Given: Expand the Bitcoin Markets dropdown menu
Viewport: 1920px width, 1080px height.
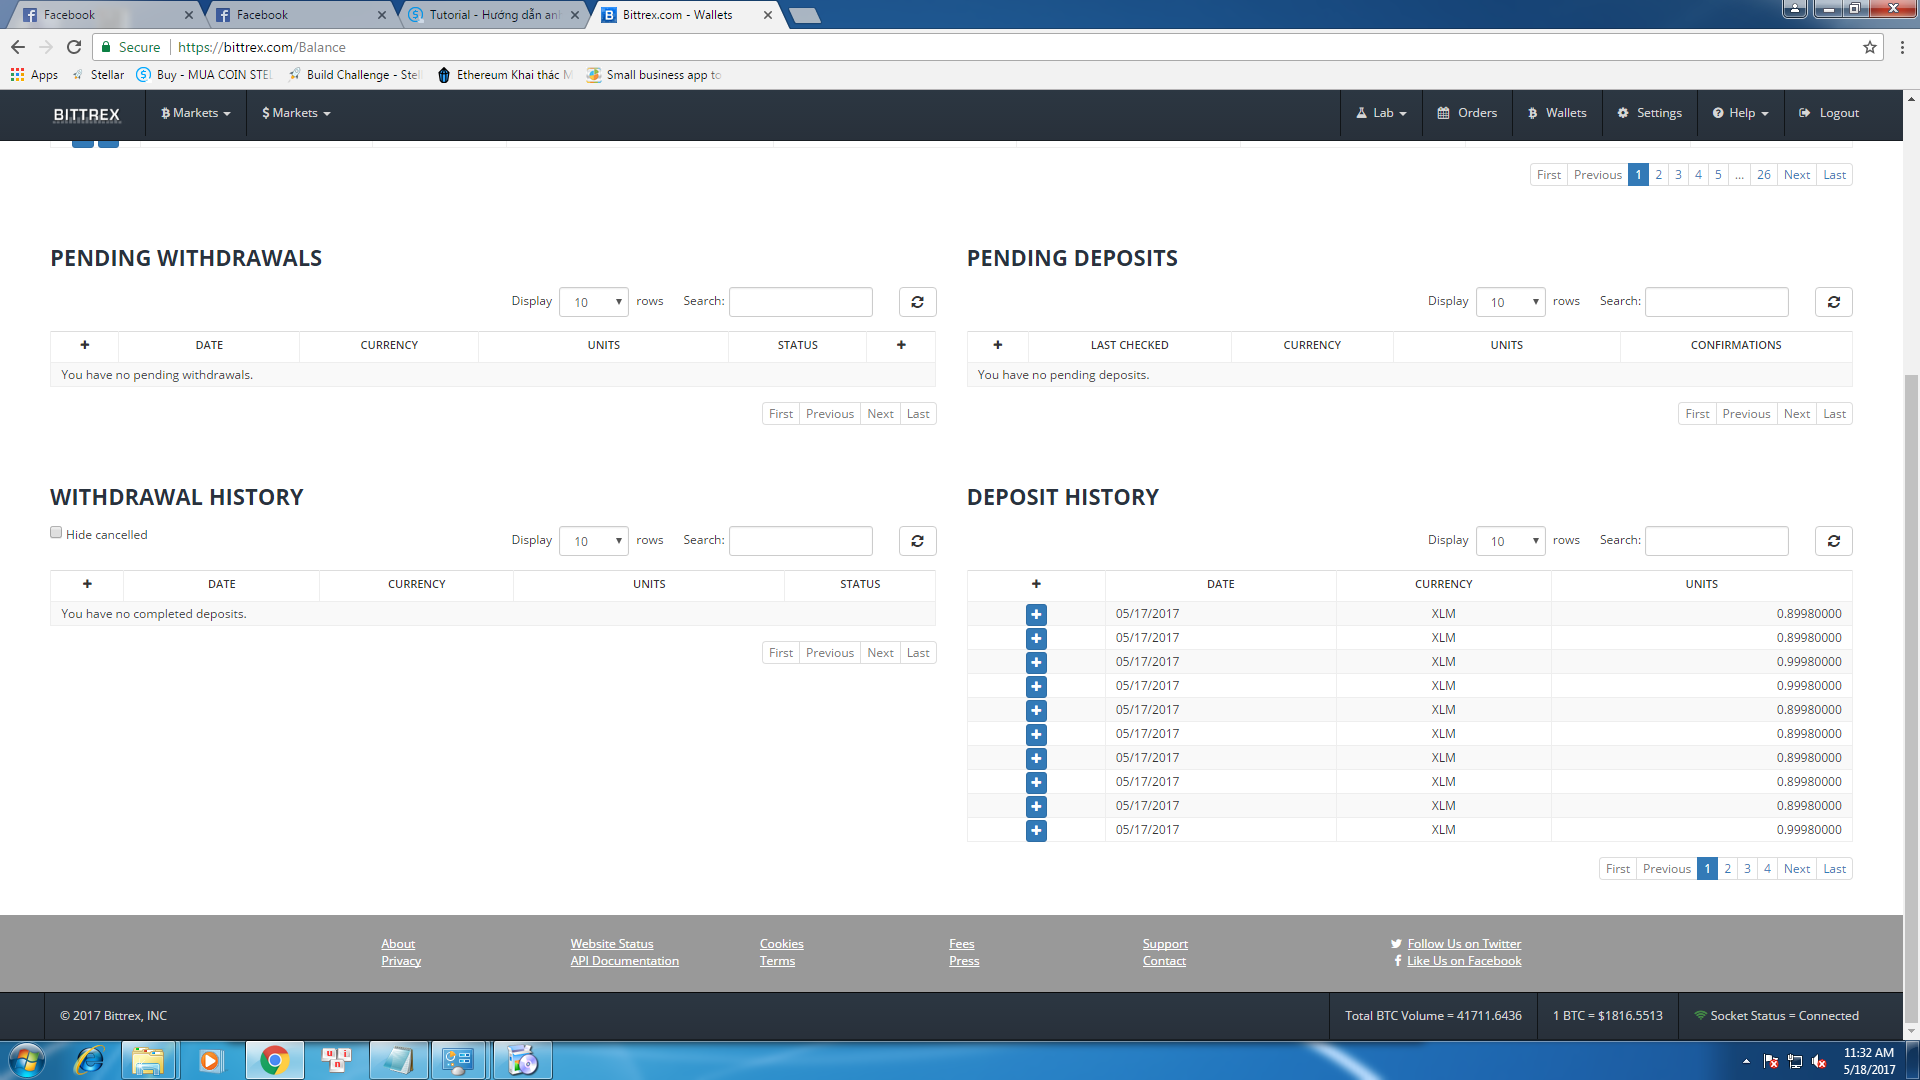Looking at the screenshot, I should click(x=196, y=113).
